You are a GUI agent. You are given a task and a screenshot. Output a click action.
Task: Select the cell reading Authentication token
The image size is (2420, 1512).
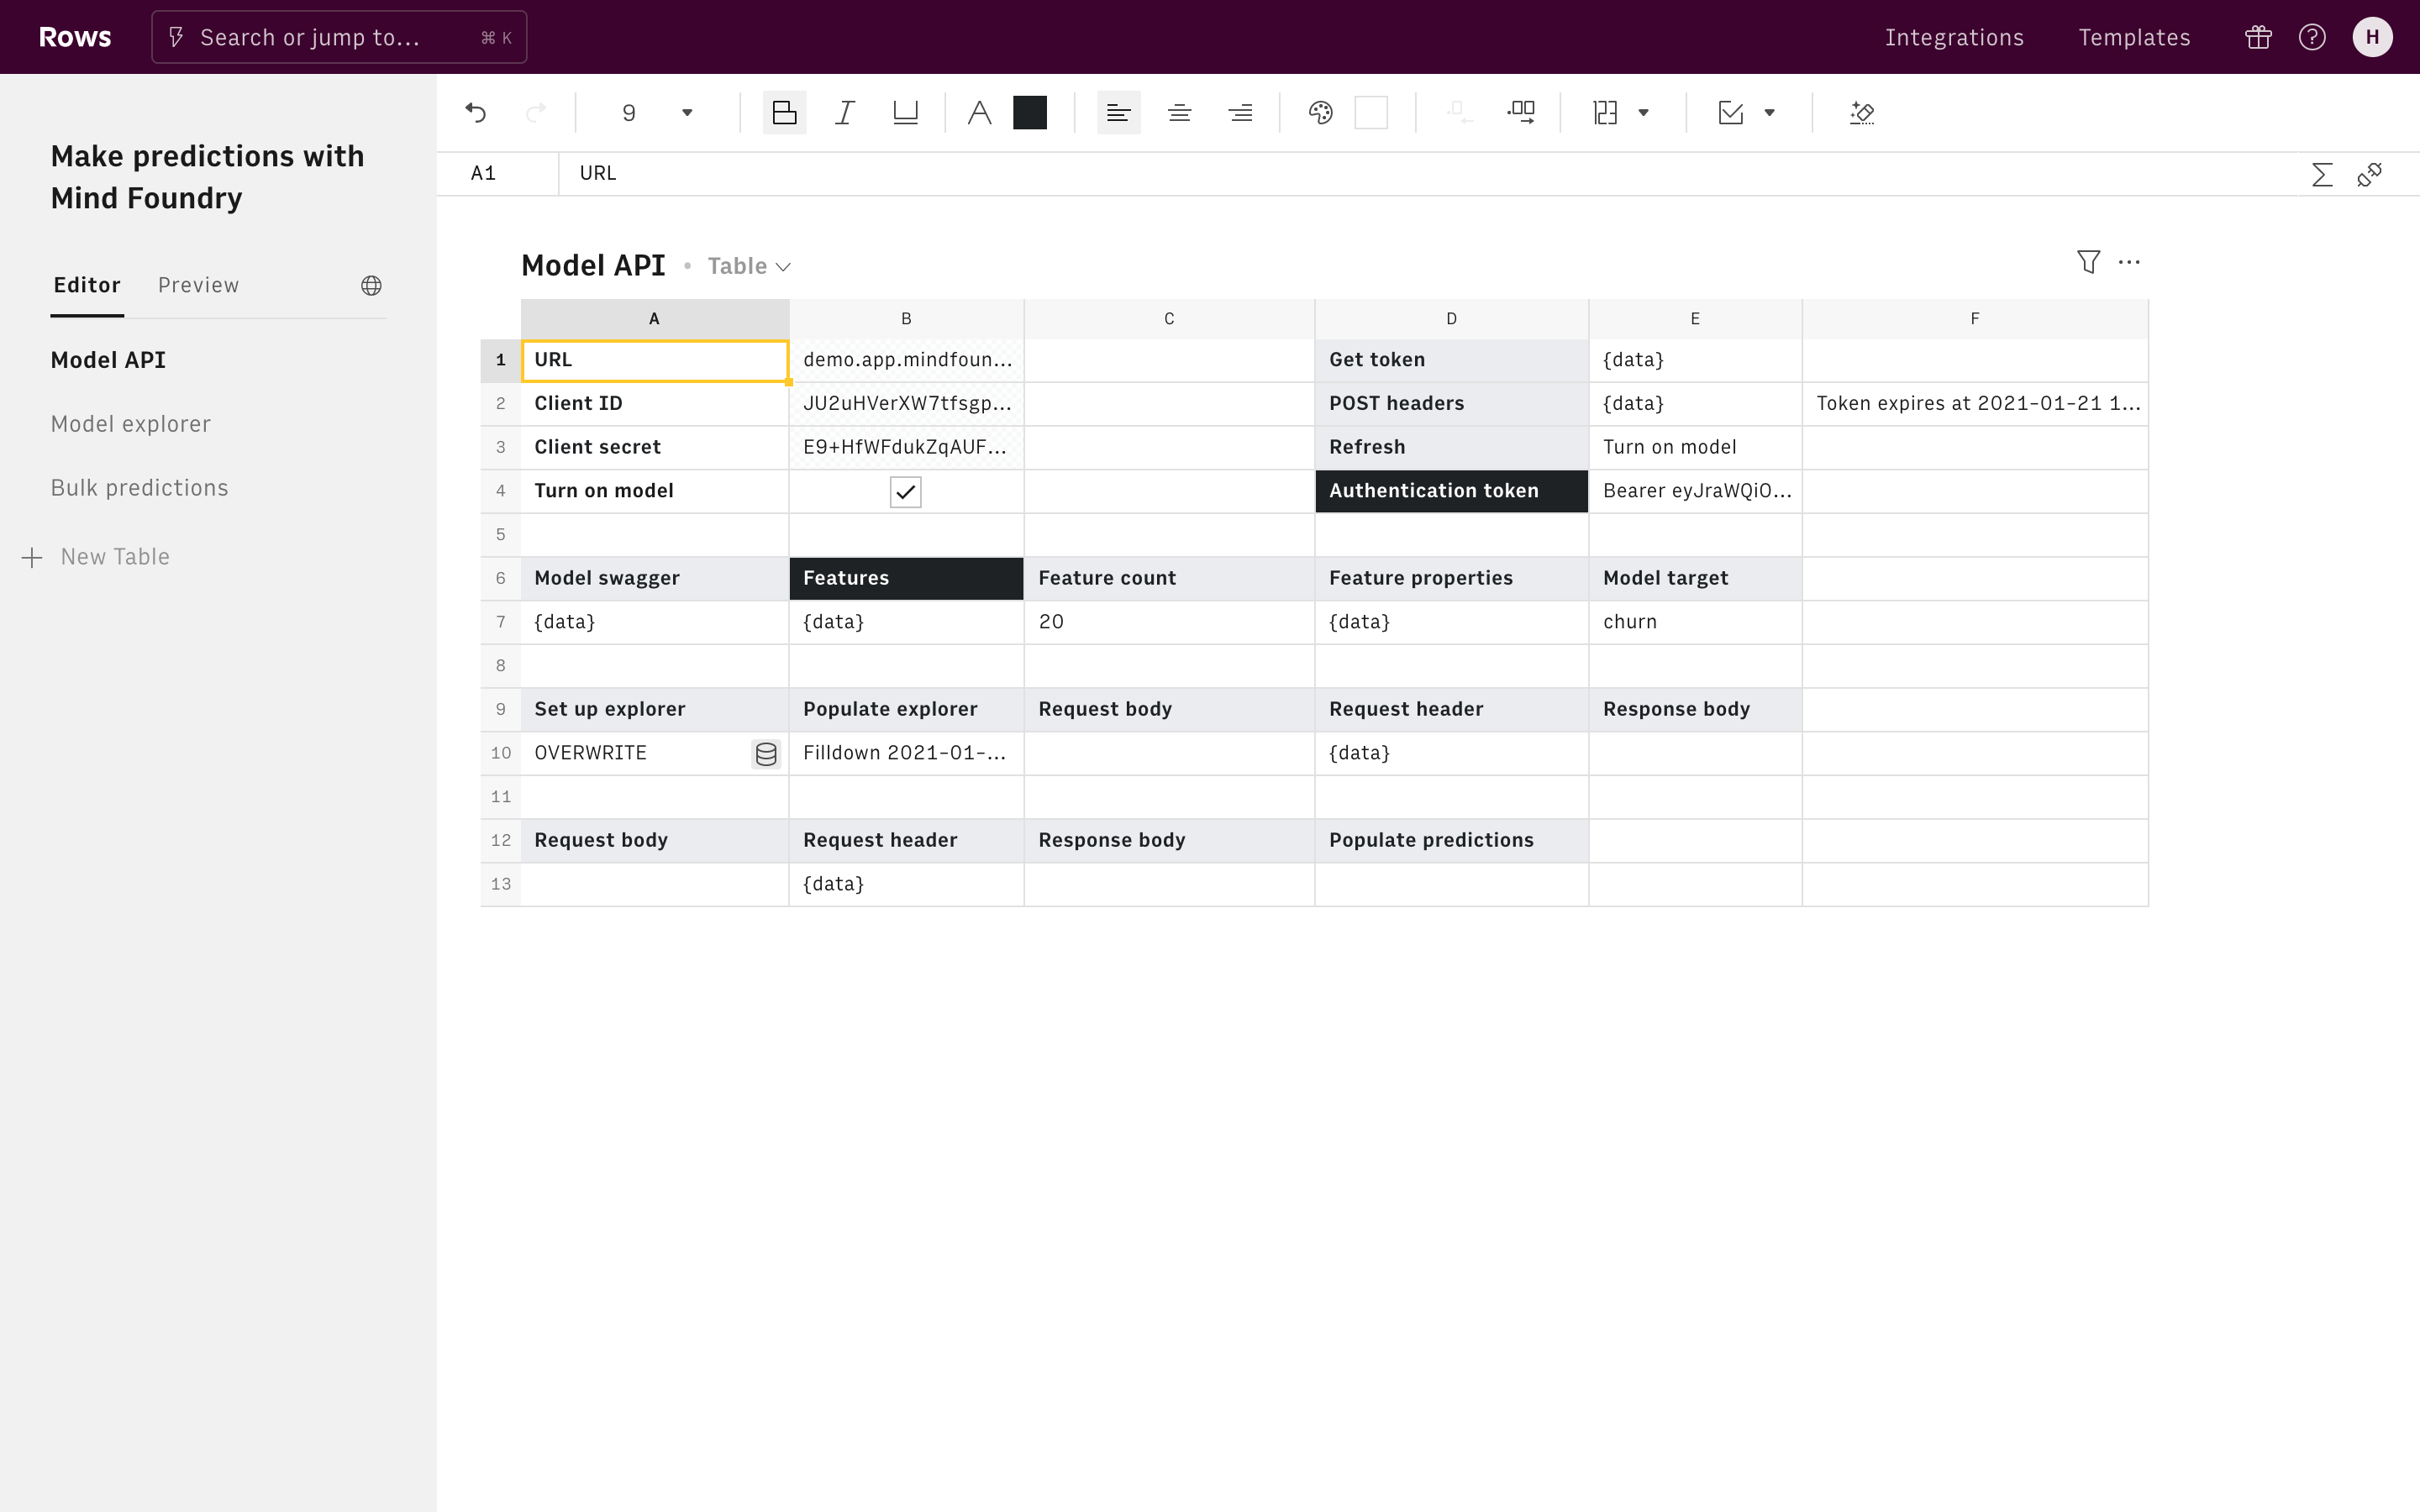pos(1451,491)
